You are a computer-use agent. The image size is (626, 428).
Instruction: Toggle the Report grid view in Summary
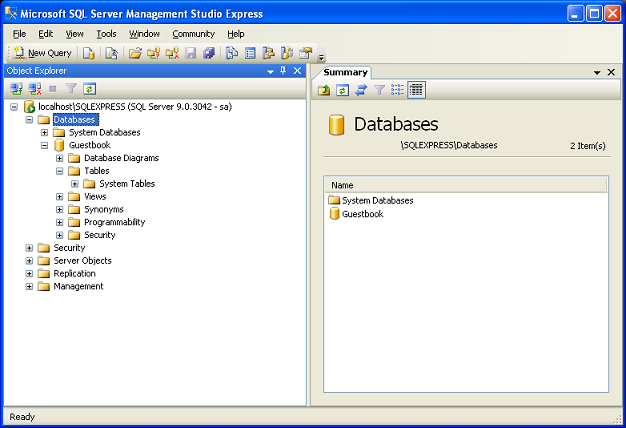tap(416, 90)
